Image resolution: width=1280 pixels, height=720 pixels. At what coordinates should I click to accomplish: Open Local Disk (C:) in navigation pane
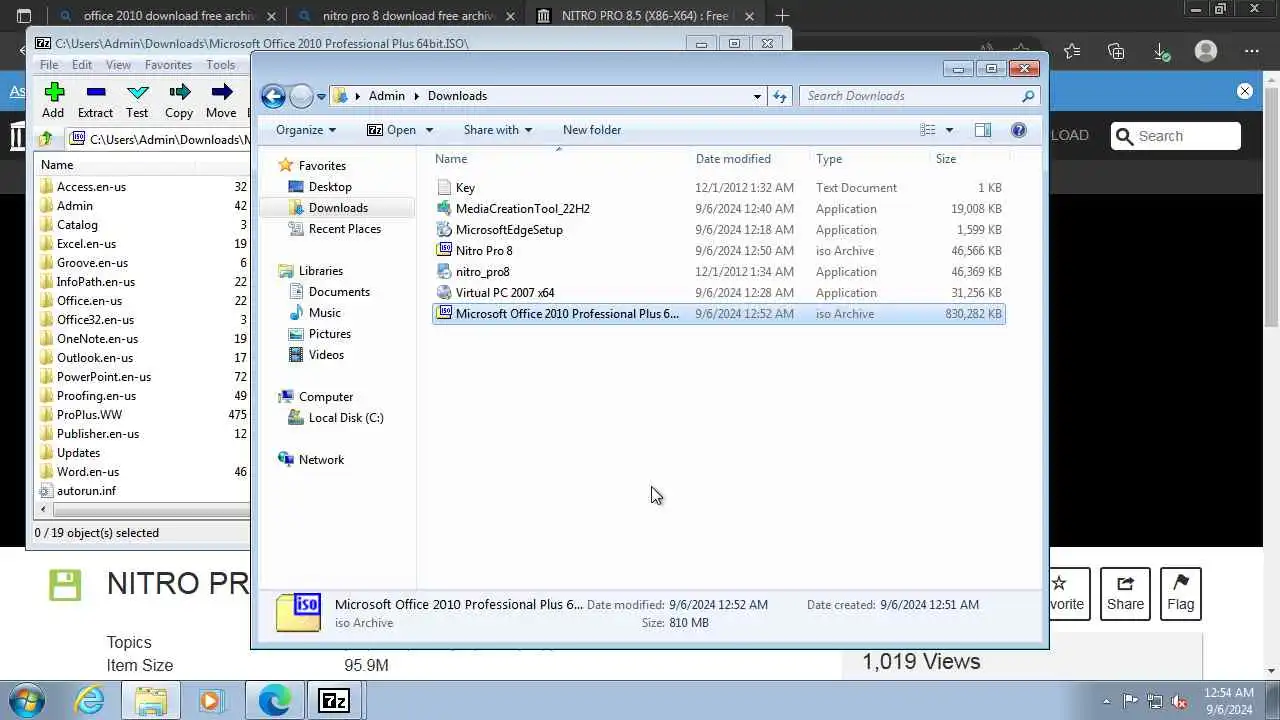click(x=345, y=418)
